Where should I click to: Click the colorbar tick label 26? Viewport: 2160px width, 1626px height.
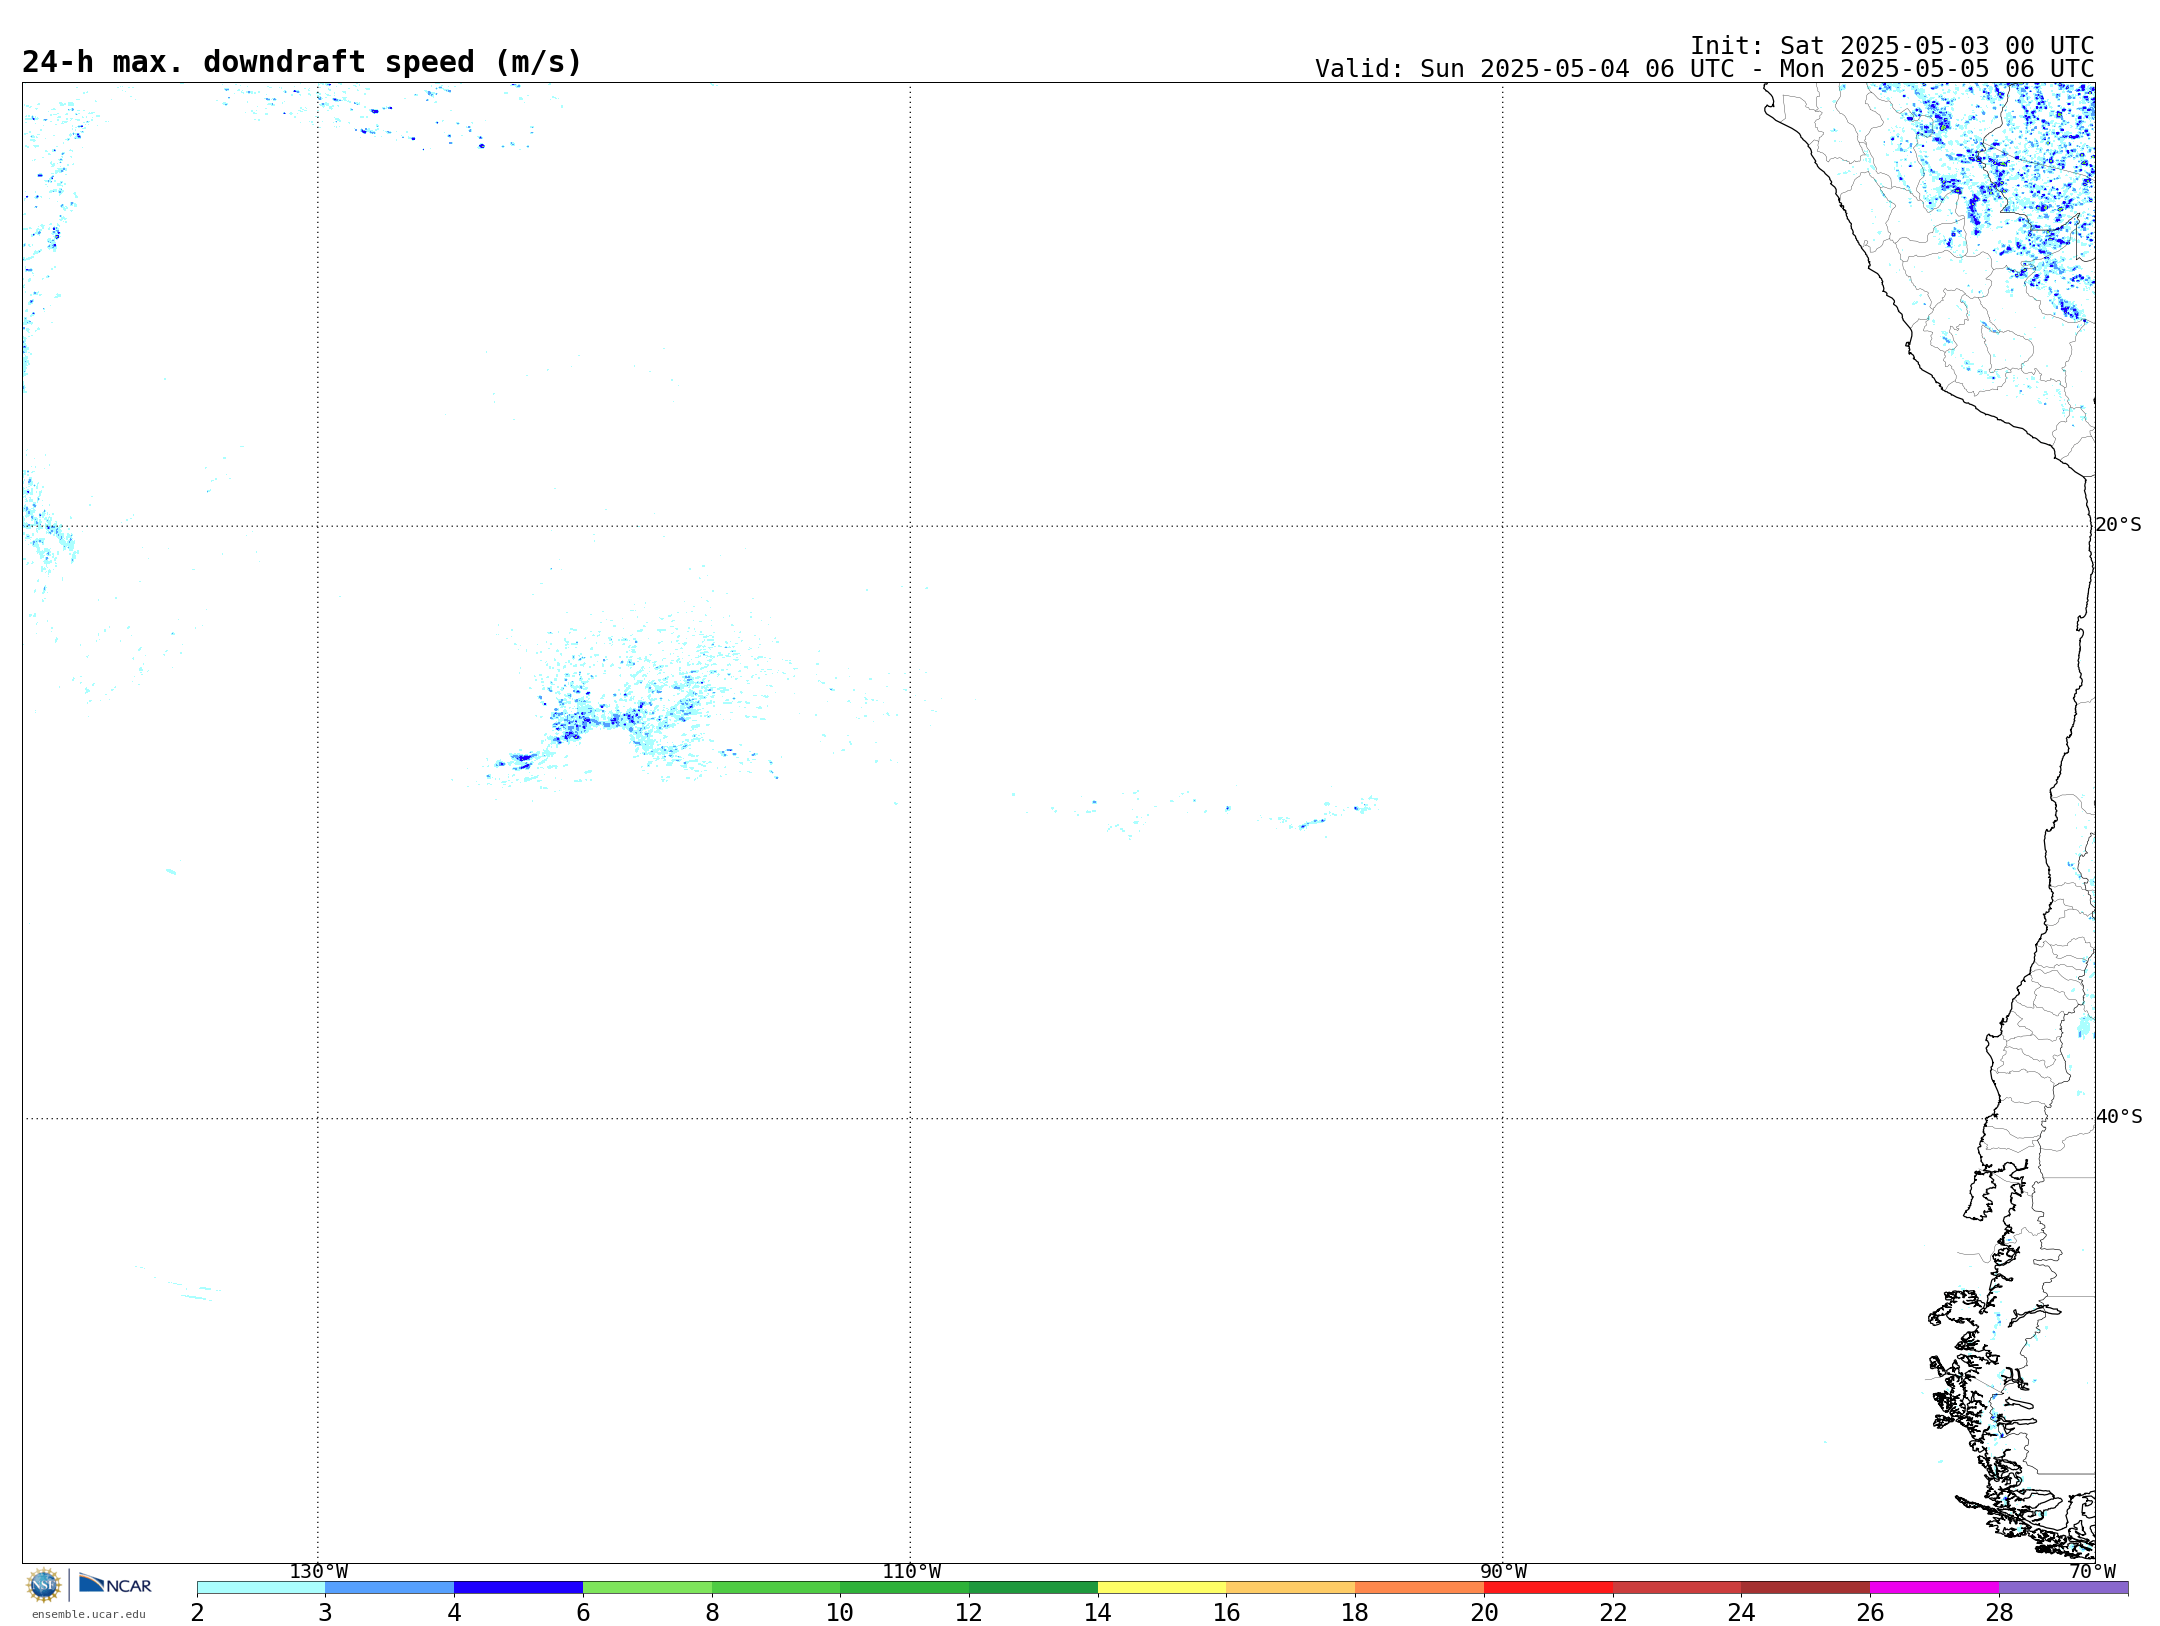1870,1612
